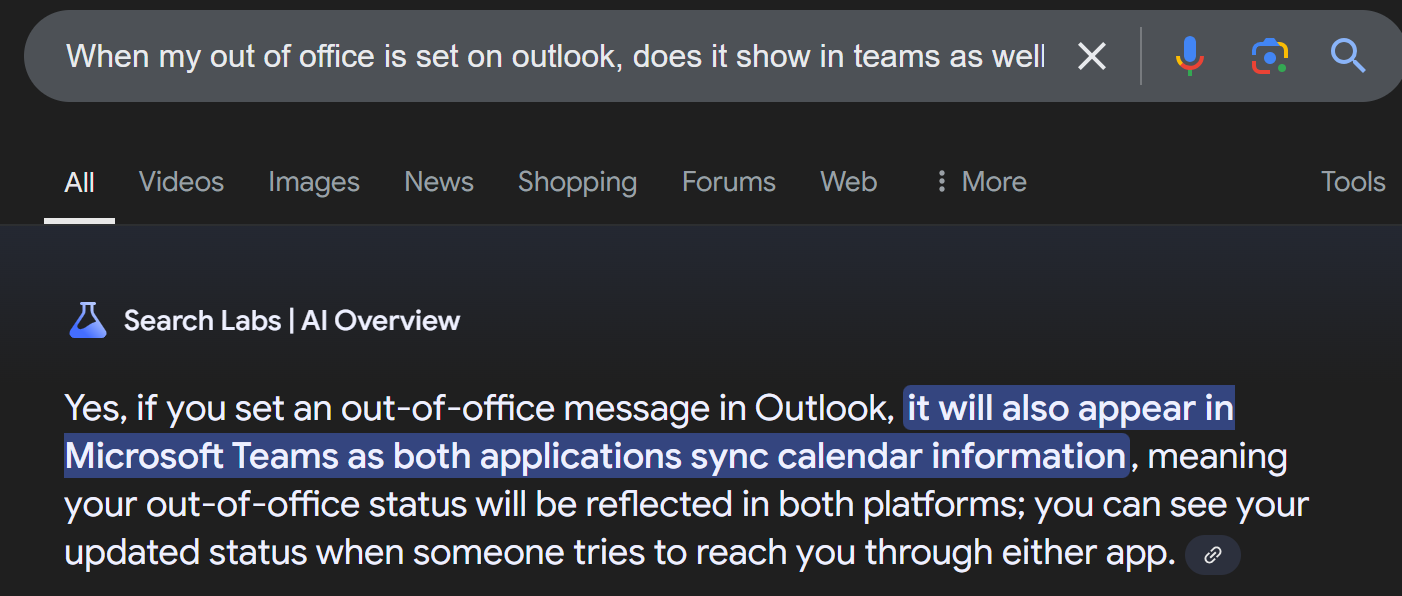Open the Forums results tab
Screen dimensions: 1402x596
coord(729,181)
